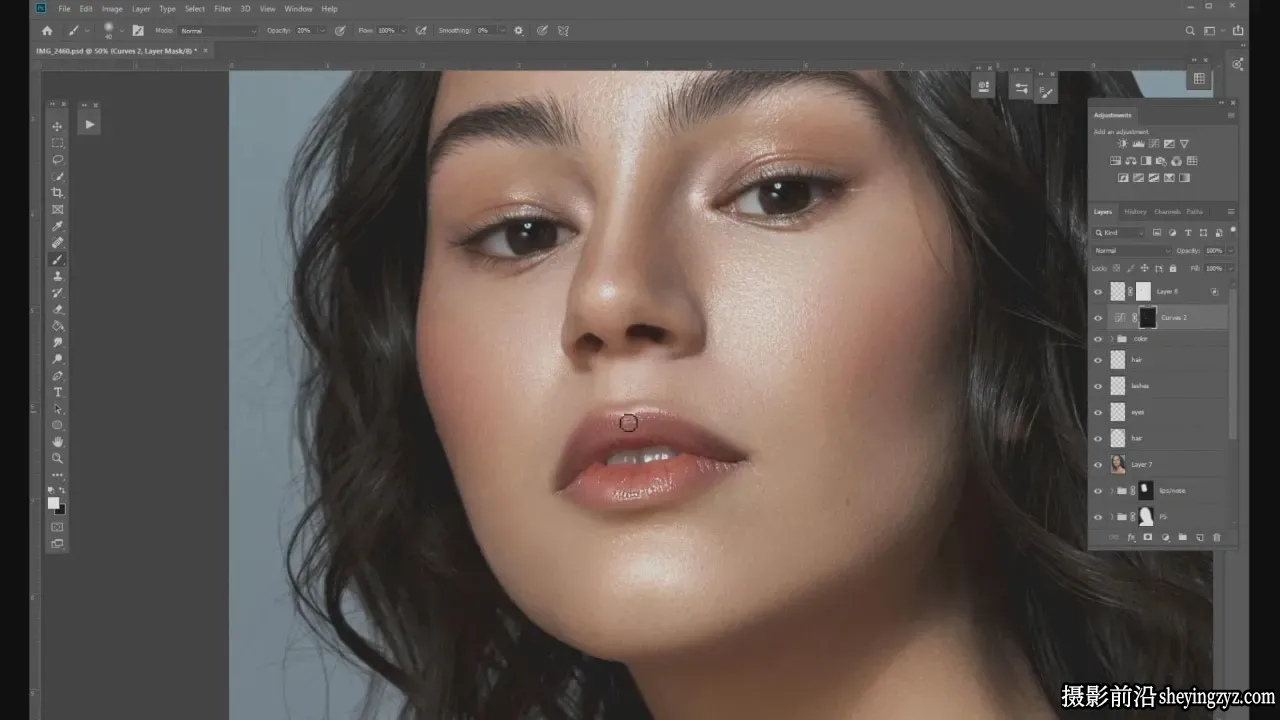Toggle visibility of the color group

coord(1098,339)
